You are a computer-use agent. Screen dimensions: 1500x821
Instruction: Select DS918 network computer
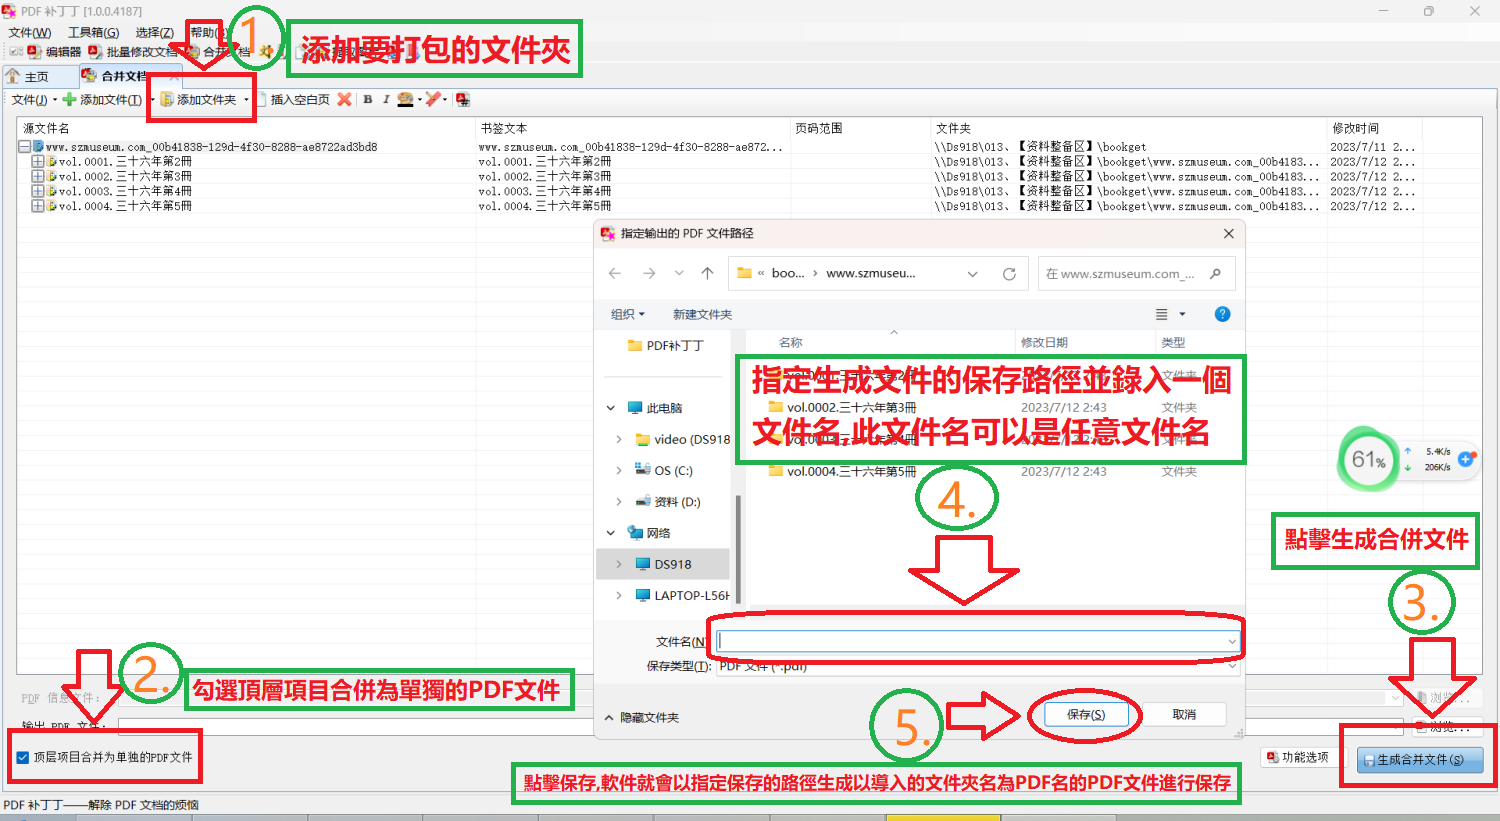pos(663,564)
